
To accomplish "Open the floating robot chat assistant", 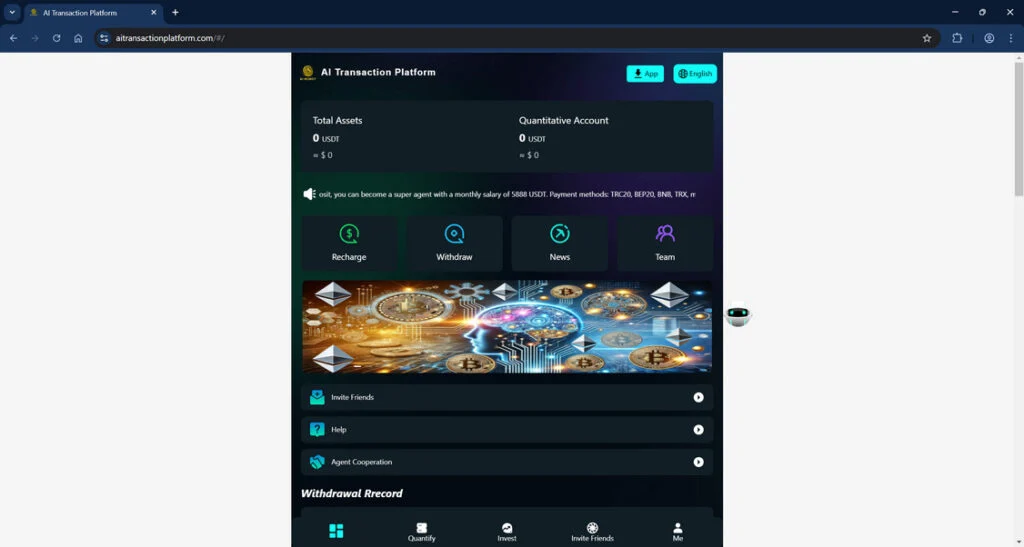I will (738, 315).
